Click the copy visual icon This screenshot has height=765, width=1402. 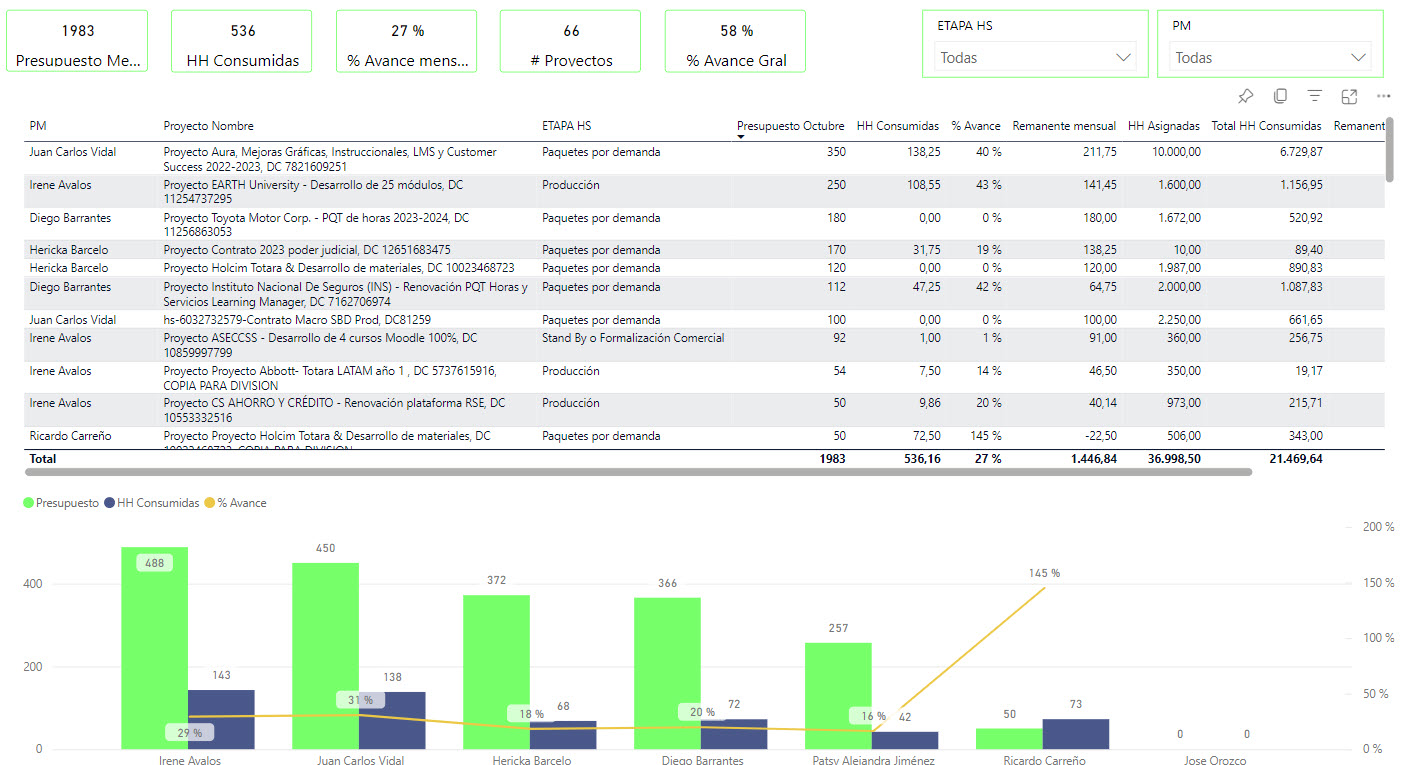[1280, 96]
